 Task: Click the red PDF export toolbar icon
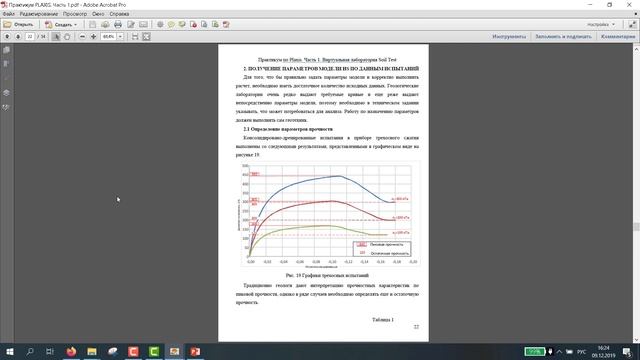coord(193,24)
